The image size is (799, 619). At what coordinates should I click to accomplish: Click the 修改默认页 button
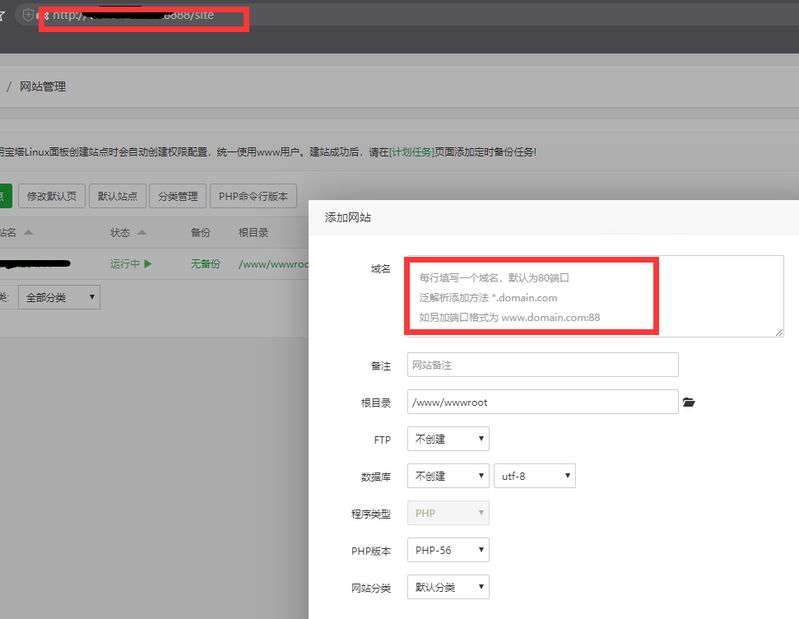click(x=52, y=197)
